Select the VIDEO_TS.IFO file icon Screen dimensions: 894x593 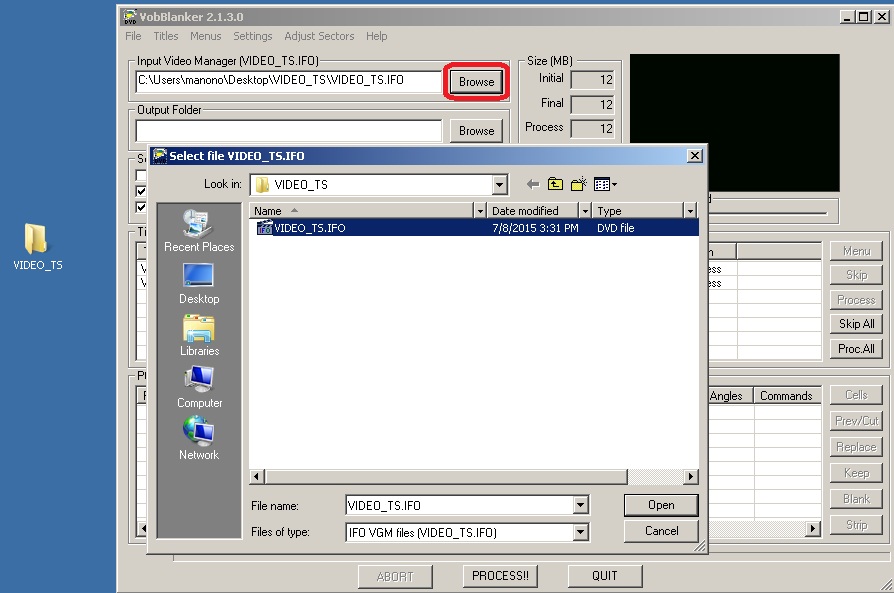(x=264, y=228)
